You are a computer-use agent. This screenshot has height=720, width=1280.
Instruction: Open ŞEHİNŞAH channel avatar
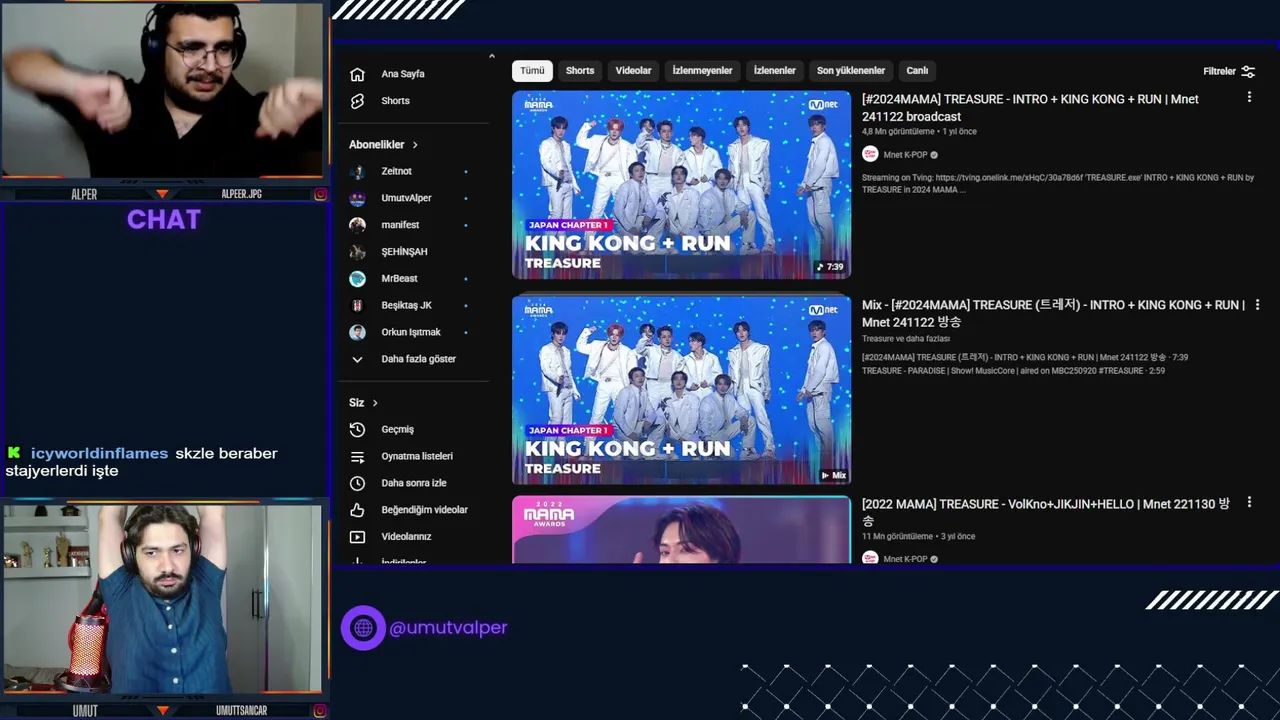coord(357,252)
